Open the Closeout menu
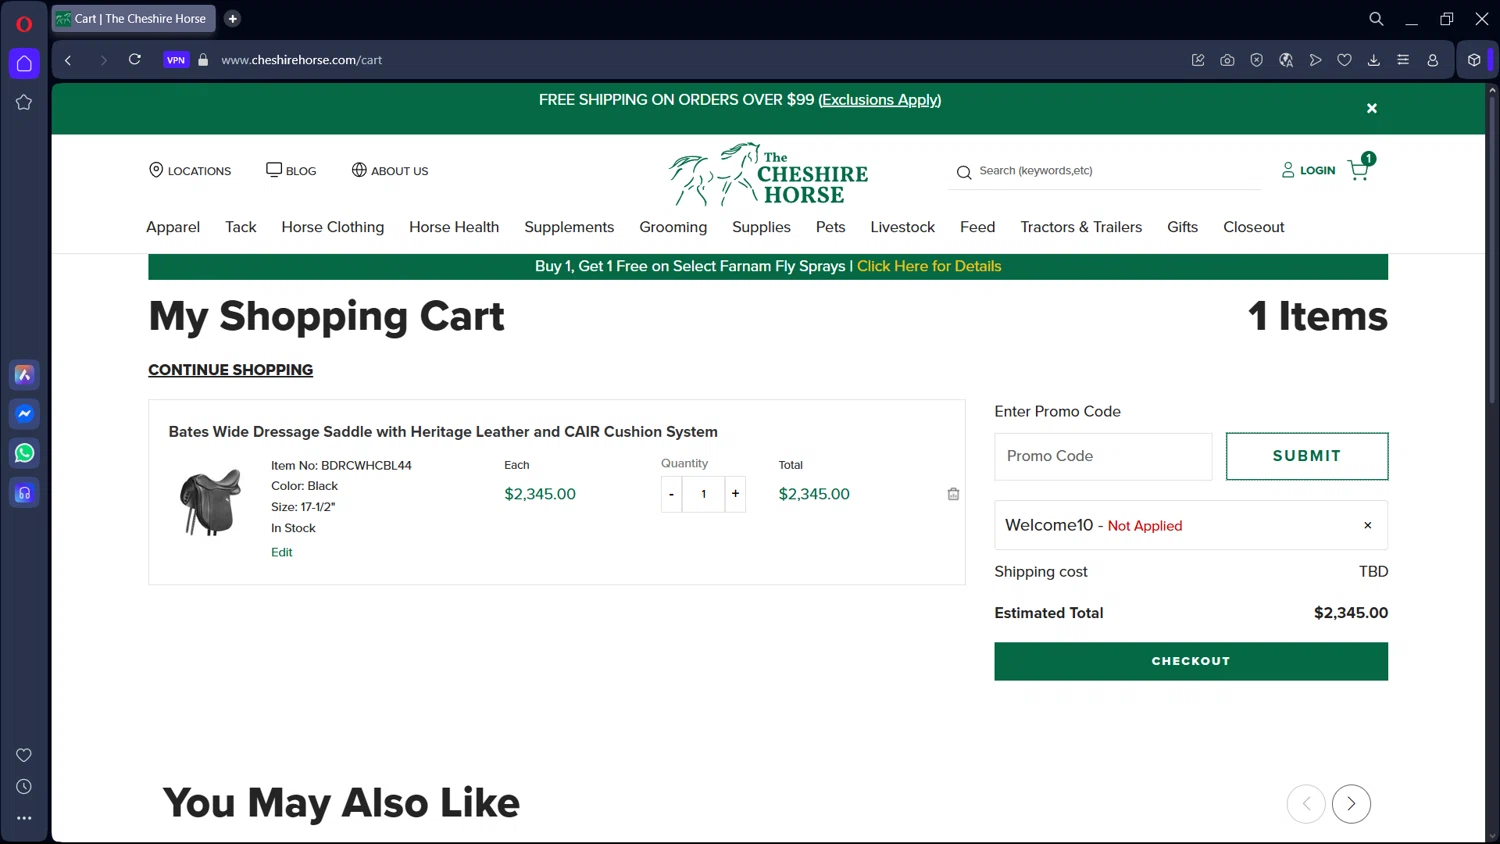 click(x=1254, y=227)
